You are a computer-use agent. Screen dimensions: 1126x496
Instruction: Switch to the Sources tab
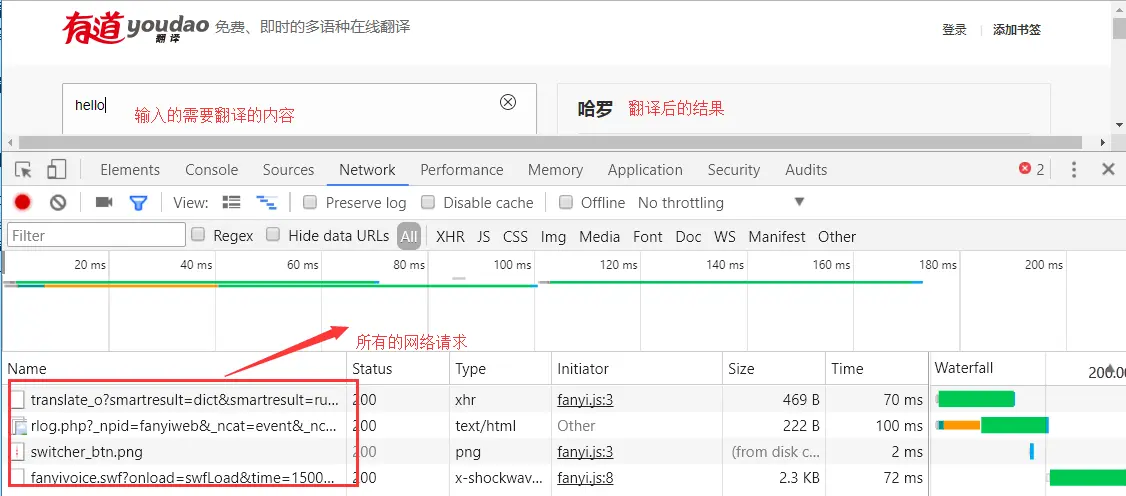pos(288,170)
